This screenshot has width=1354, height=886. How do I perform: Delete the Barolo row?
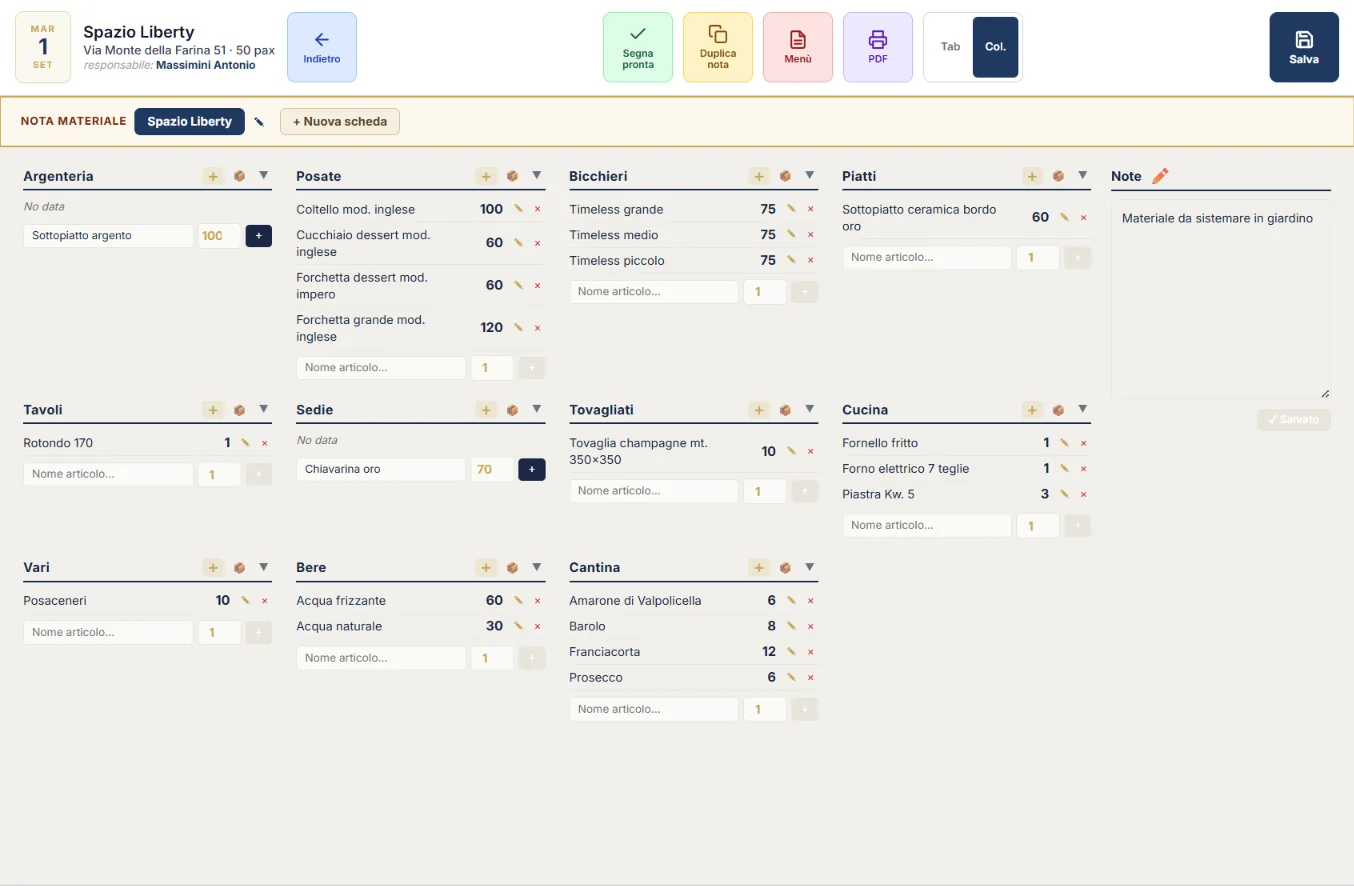click(810, 626)
